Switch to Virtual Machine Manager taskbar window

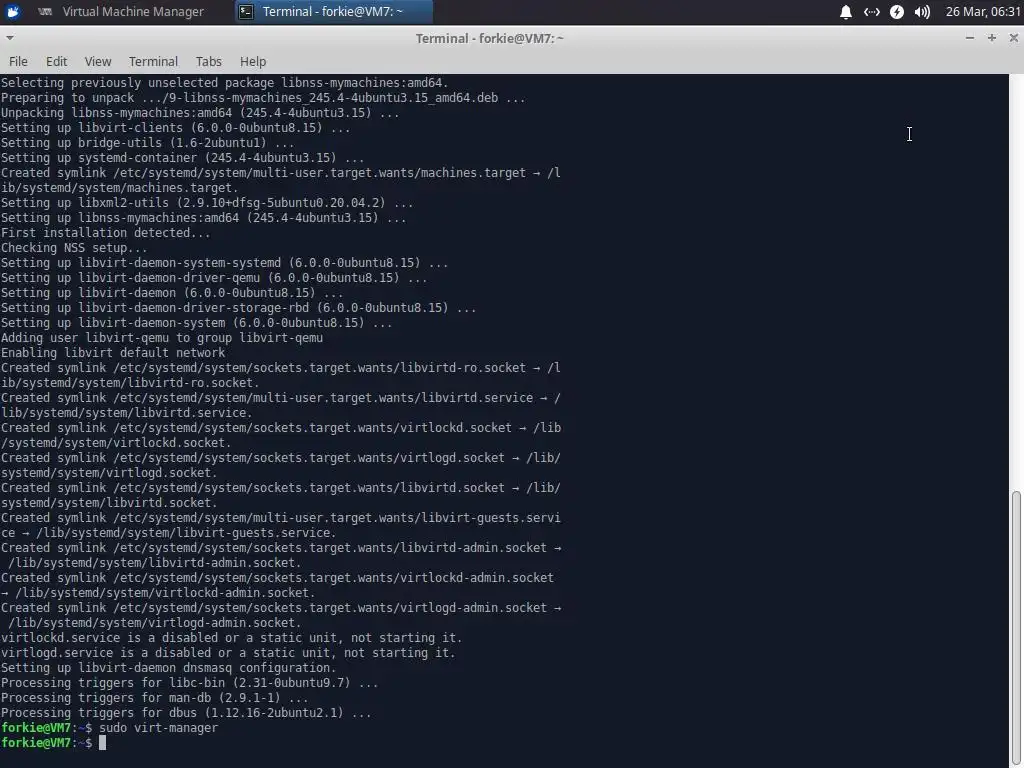(121, 11)
